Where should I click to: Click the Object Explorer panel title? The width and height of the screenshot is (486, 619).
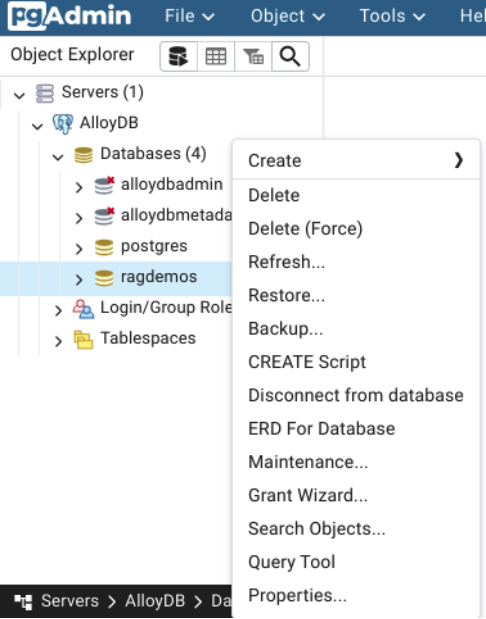(x=72, y=54)
